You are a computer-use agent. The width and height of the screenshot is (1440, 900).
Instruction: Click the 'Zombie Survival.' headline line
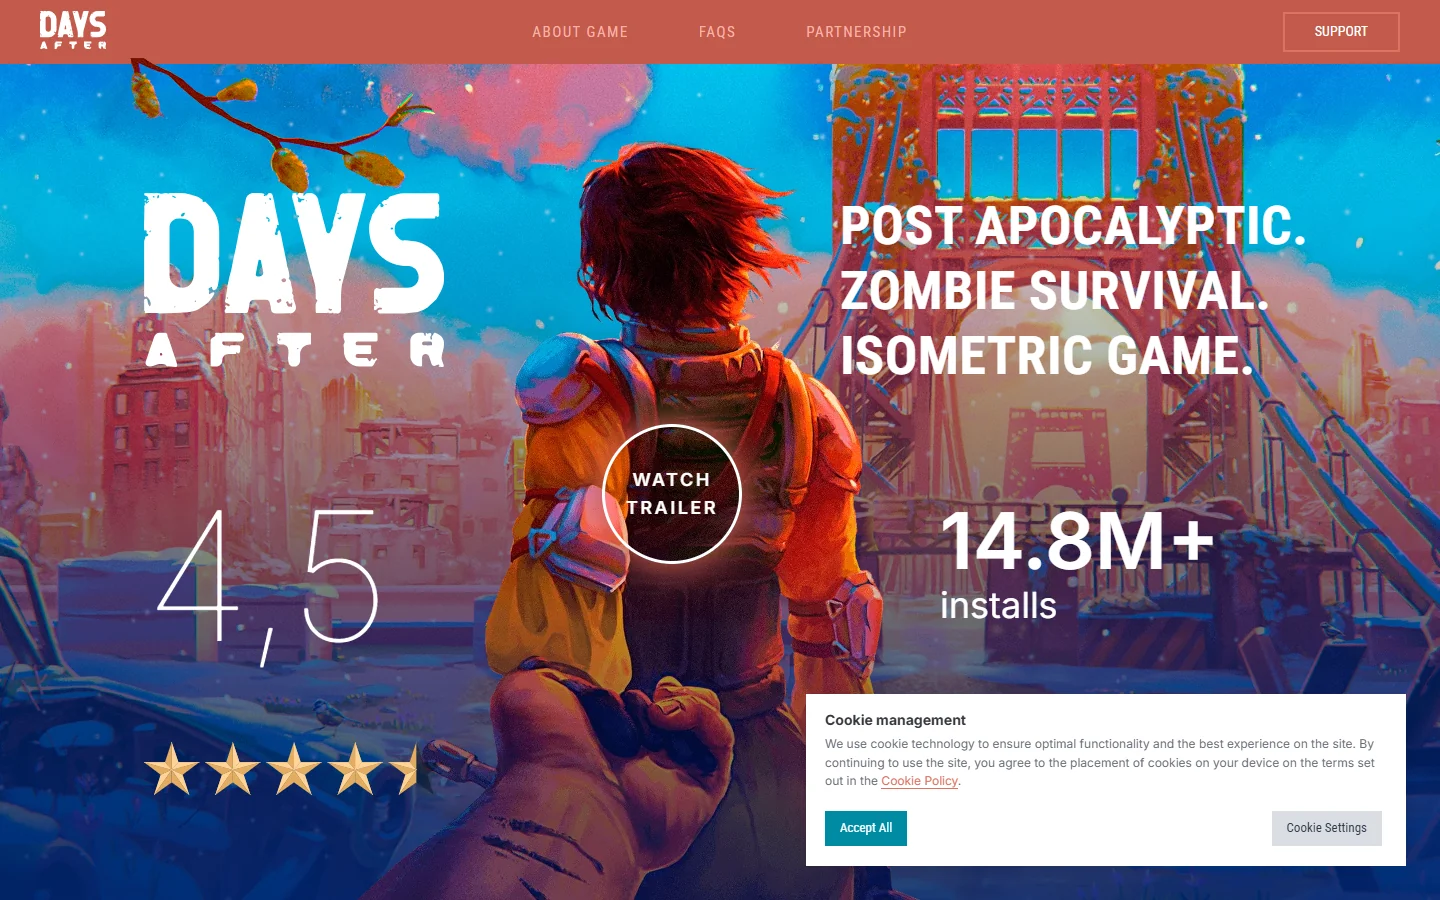(x=1054, y=291)
